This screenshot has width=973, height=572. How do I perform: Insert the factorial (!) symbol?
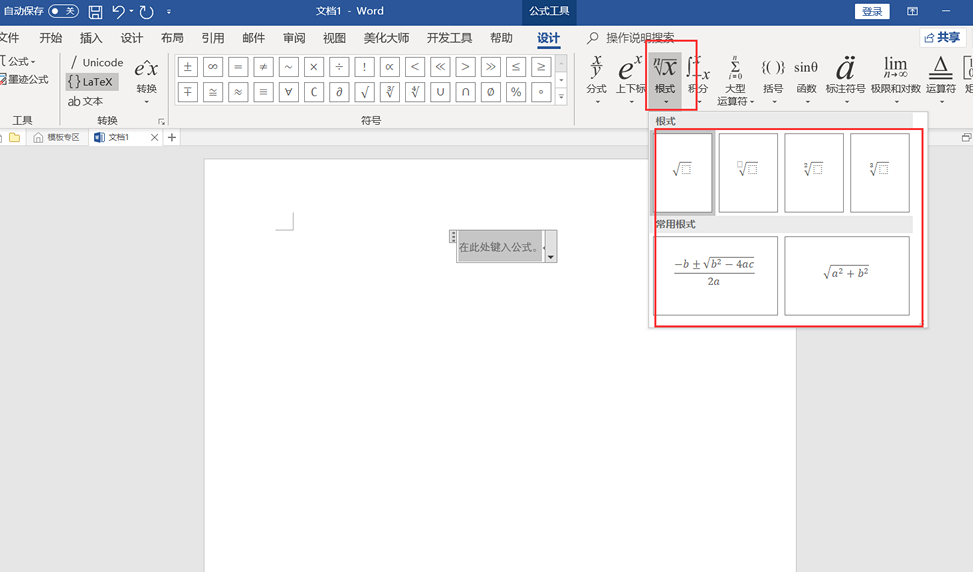(364, 66)
